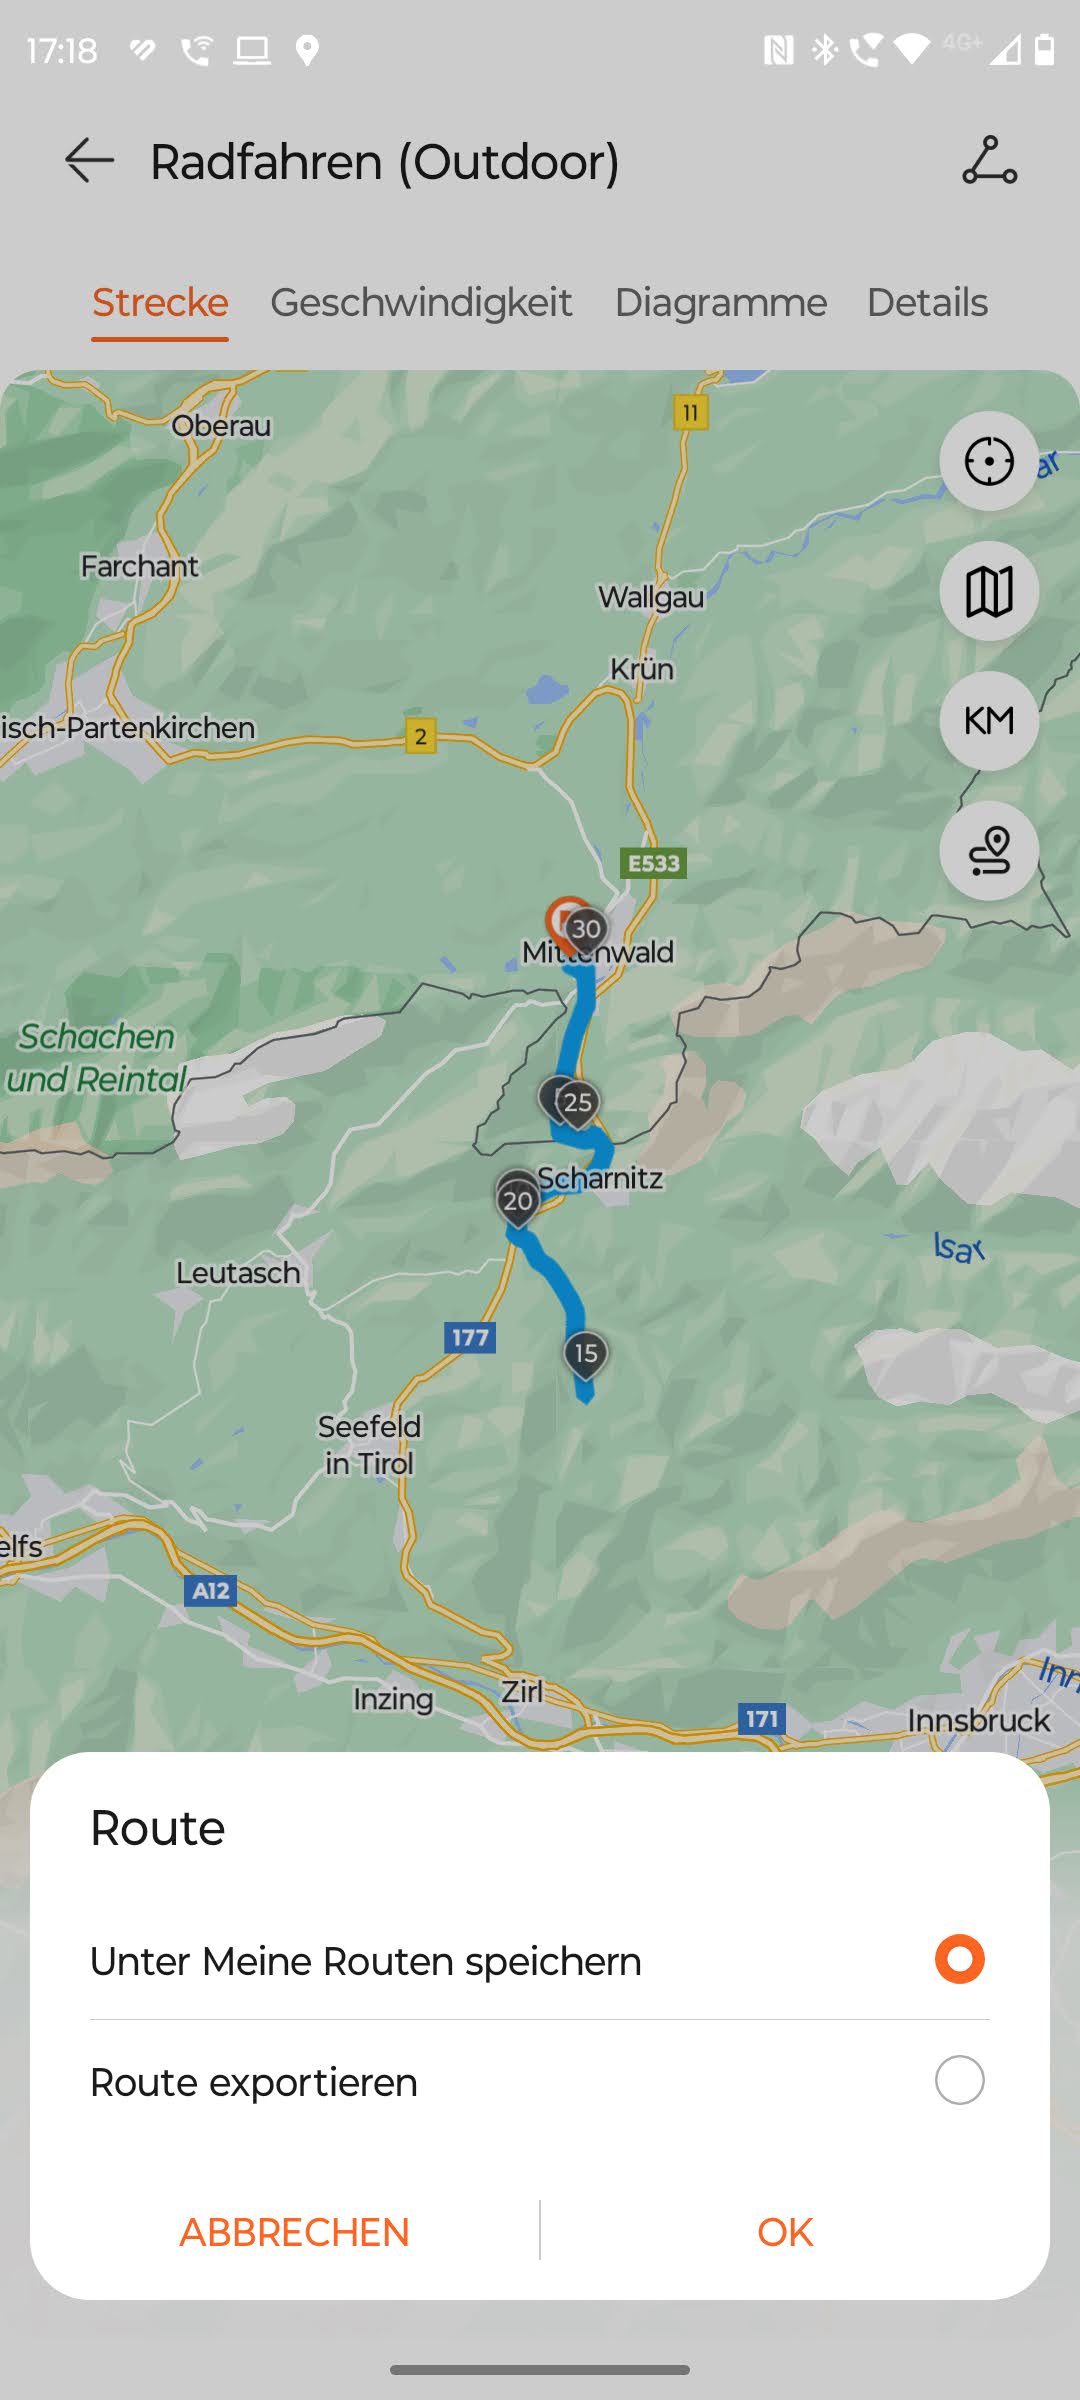
Task: Confirm the Route dialog with OK
Action: tap(785, 2232)
